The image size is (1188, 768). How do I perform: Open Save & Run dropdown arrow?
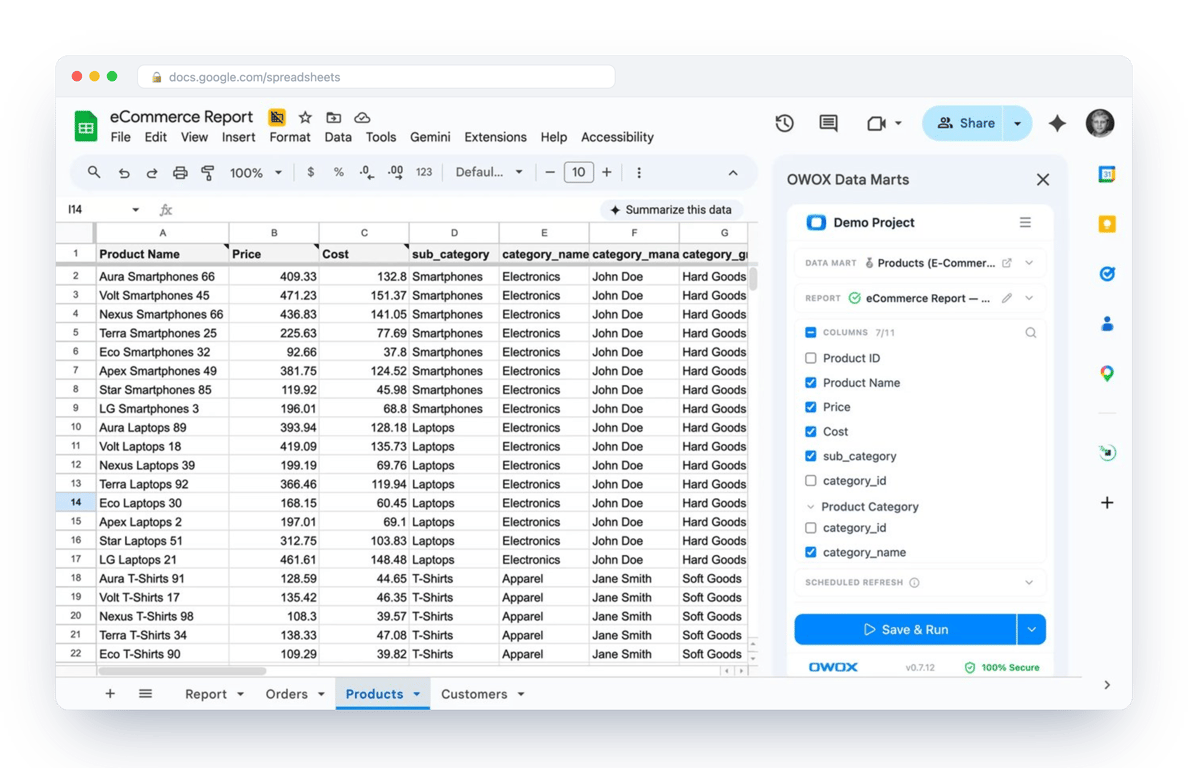(1031, 629)
